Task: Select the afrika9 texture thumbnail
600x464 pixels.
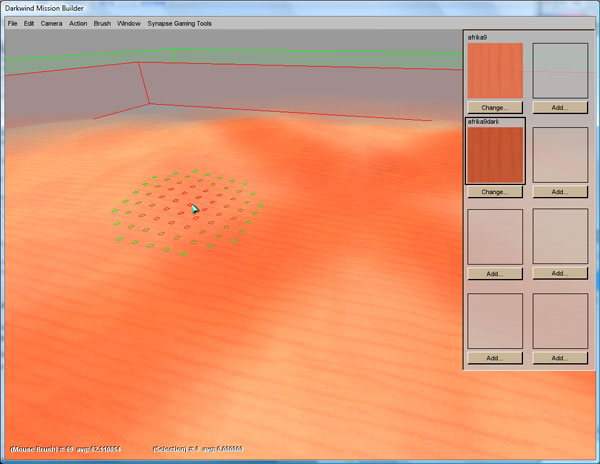Action: click(495, 70)
